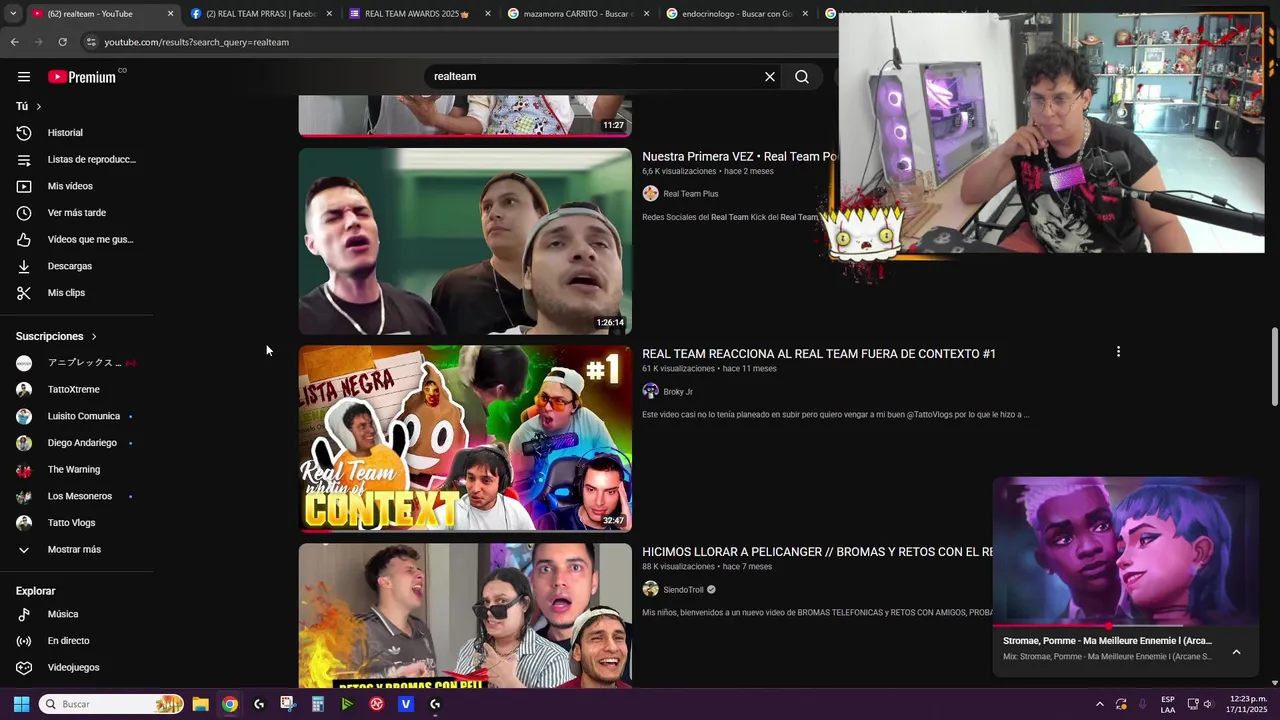Open the YouTube hamburger guide menu
The width and height of the screenshot is (1280, 720).
click(24, 76)
